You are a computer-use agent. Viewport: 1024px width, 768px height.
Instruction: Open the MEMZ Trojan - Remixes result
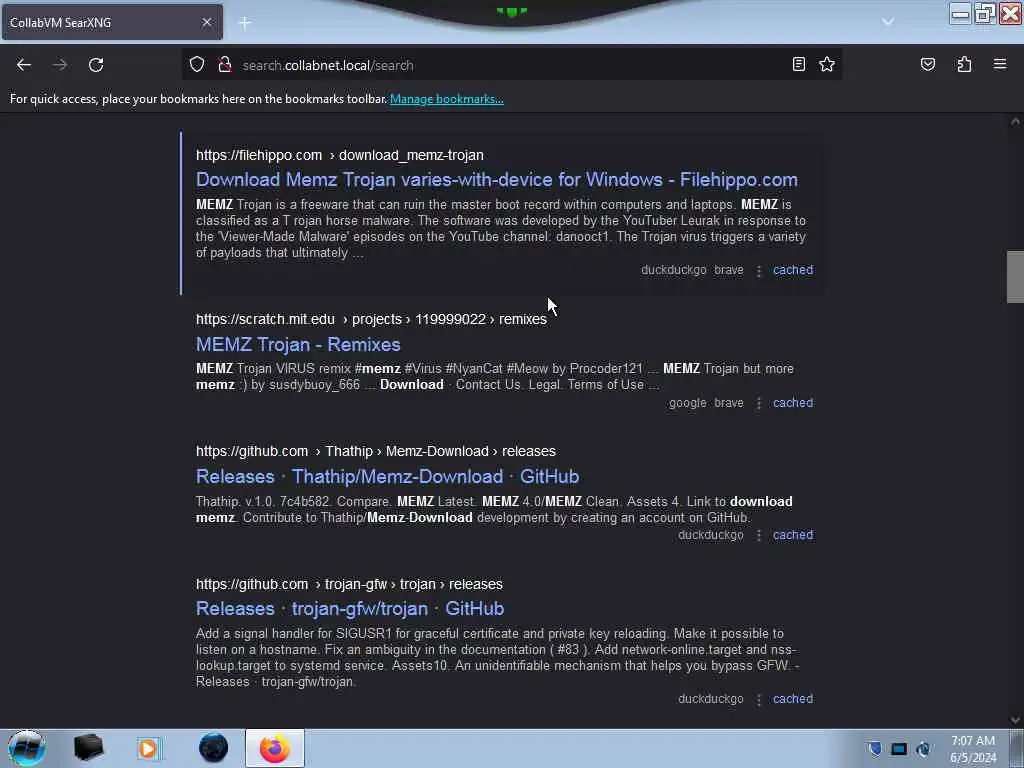tap(298, 344)
